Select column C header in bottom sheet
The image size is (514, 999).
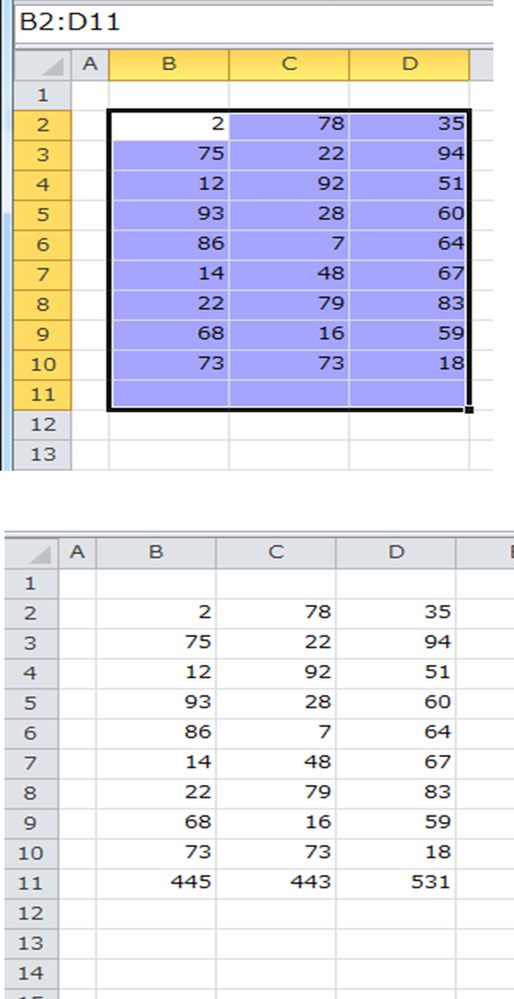(276, 552)
